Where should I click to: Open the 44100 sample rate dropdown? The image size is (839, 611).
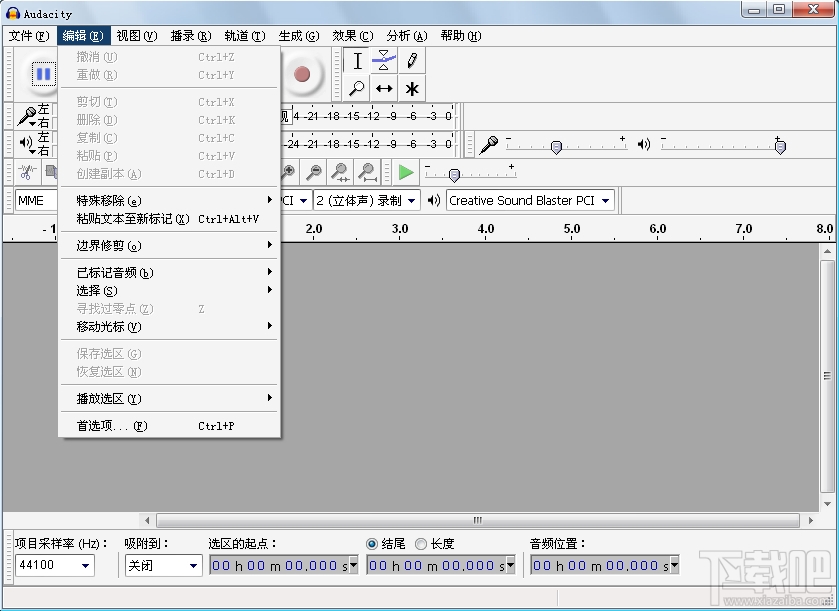(55, 565)
